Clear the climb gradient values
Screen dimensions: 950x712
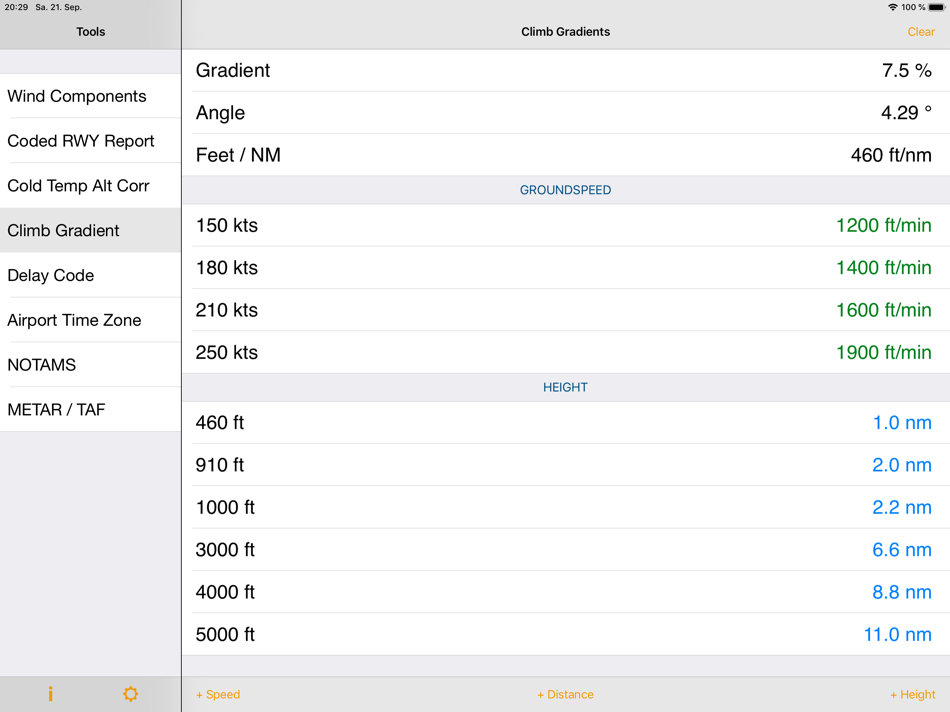point(921,31)
